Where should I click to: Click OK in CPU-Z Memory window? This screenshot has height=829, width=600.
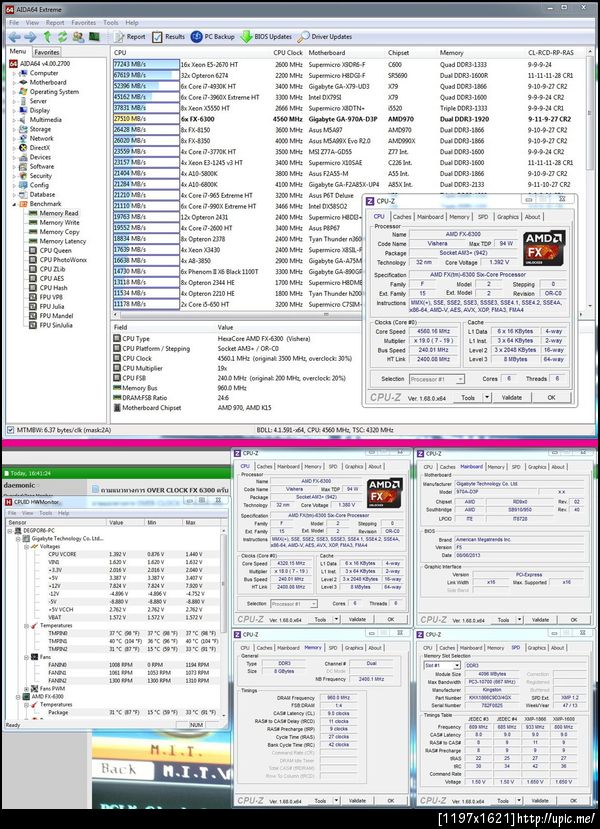click(391, 801)
